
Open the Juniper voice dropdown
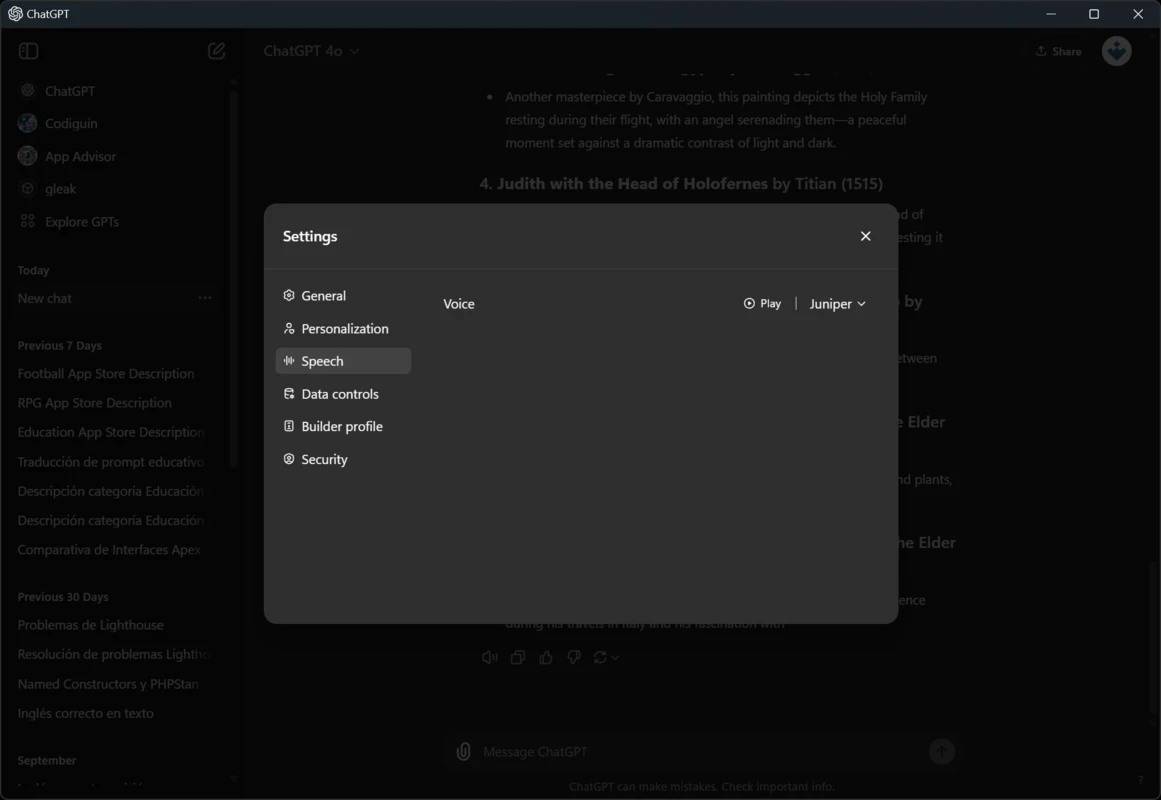click(x=837, y=304)
